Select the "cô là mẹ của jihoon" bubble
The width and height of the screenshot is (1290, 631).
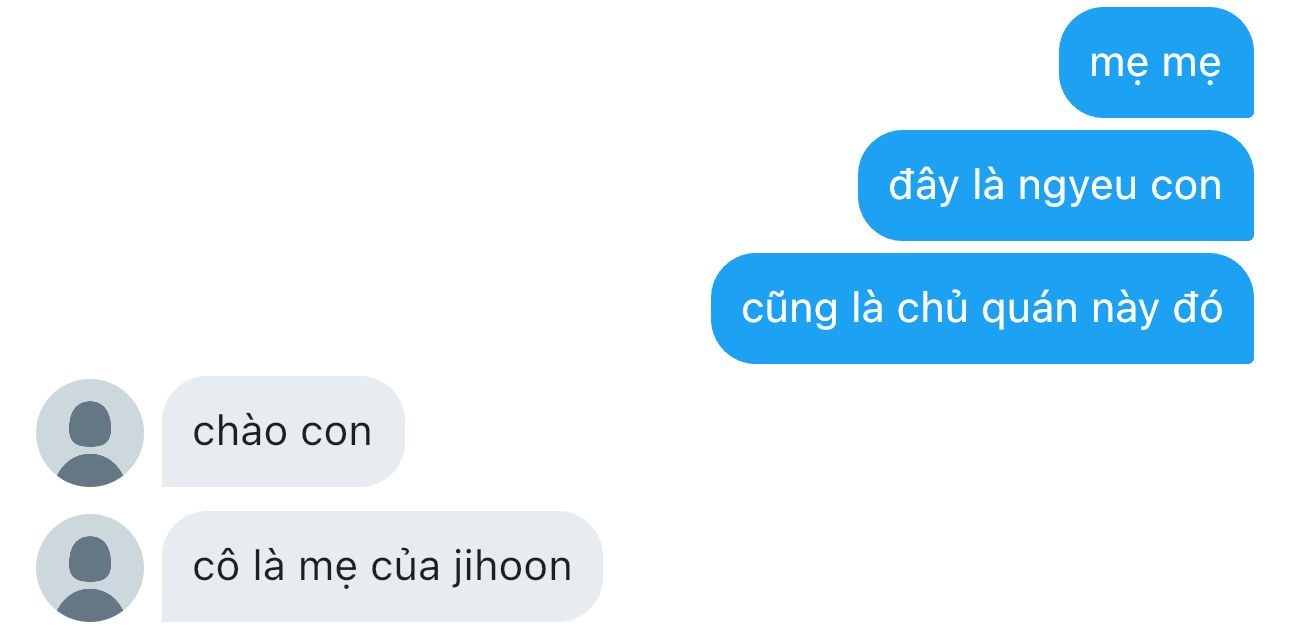click(x=382, y=567)
